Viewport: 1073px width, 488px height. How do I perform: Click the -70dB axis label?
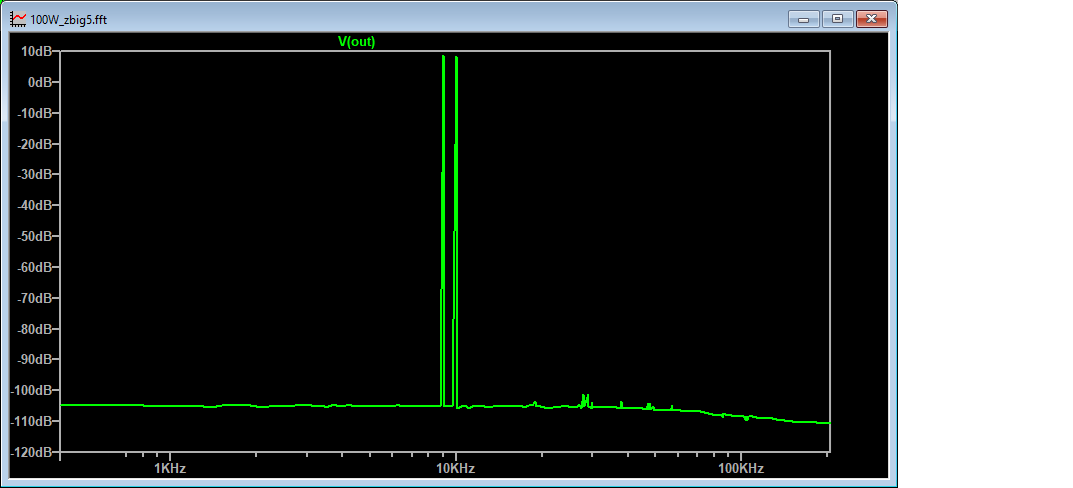35,298
